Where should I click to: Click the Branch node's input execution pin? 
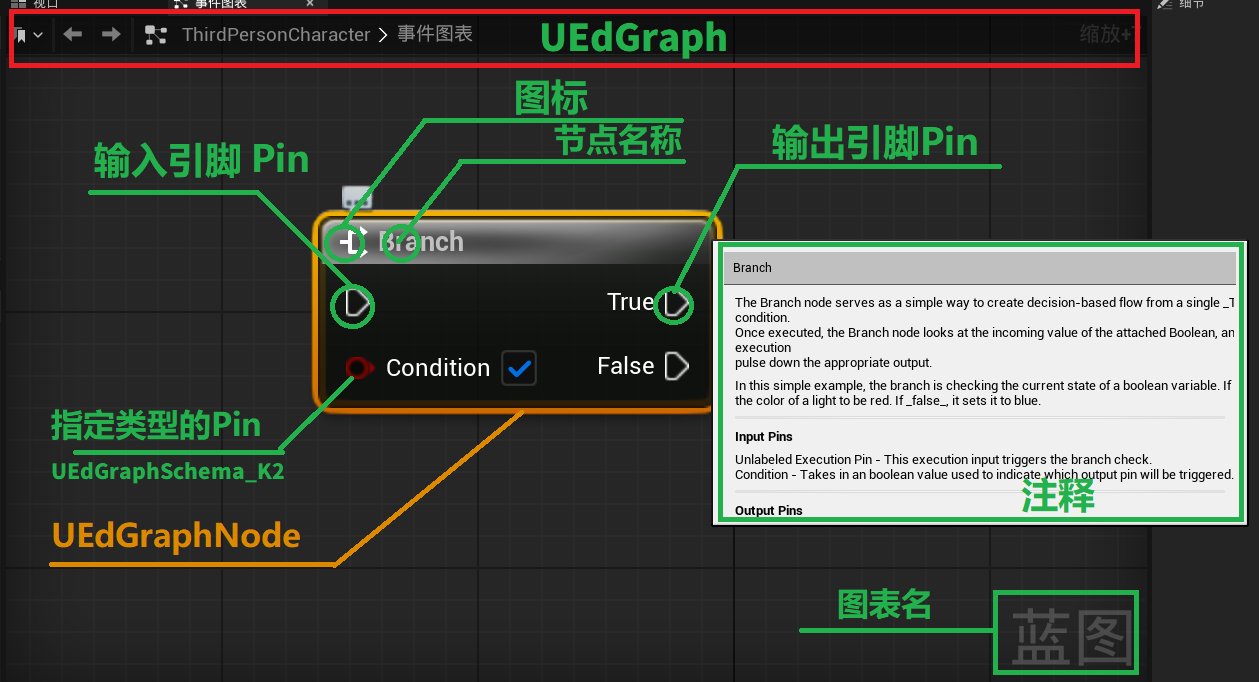[x=357, y=304]
